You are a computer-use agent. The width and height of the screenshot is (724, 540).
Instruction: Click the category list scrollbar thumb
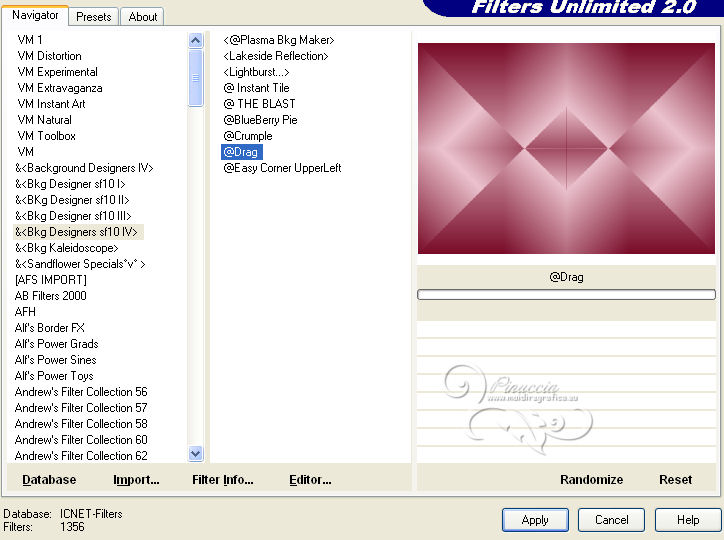coord(196,78)
